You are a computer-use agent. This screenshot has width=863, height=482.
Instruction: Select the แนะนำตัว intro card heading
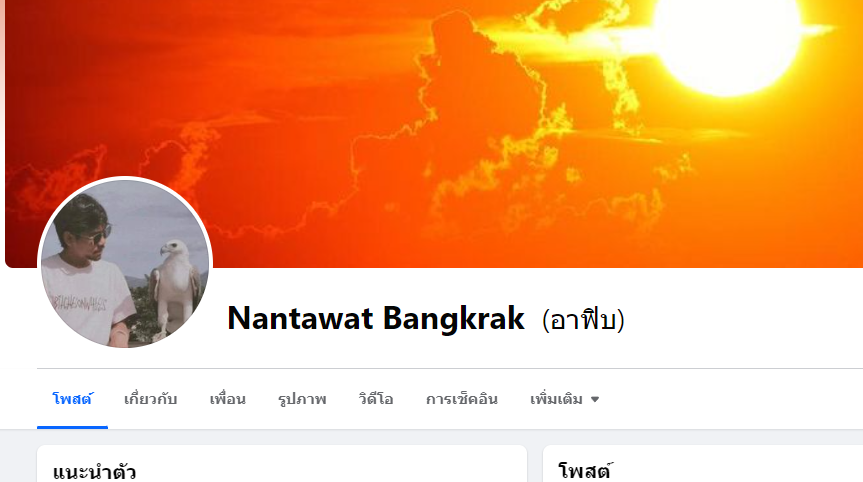tap(94, 472)
